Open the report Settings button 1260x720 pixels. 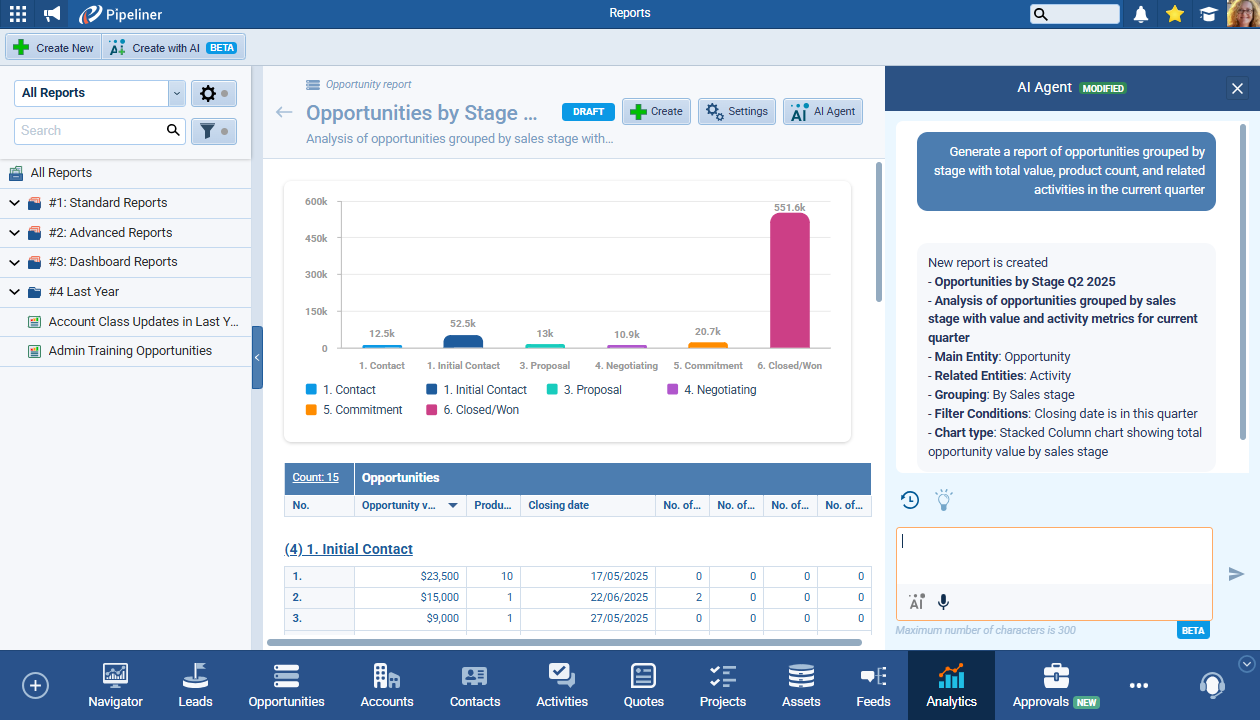coord(737,112)
